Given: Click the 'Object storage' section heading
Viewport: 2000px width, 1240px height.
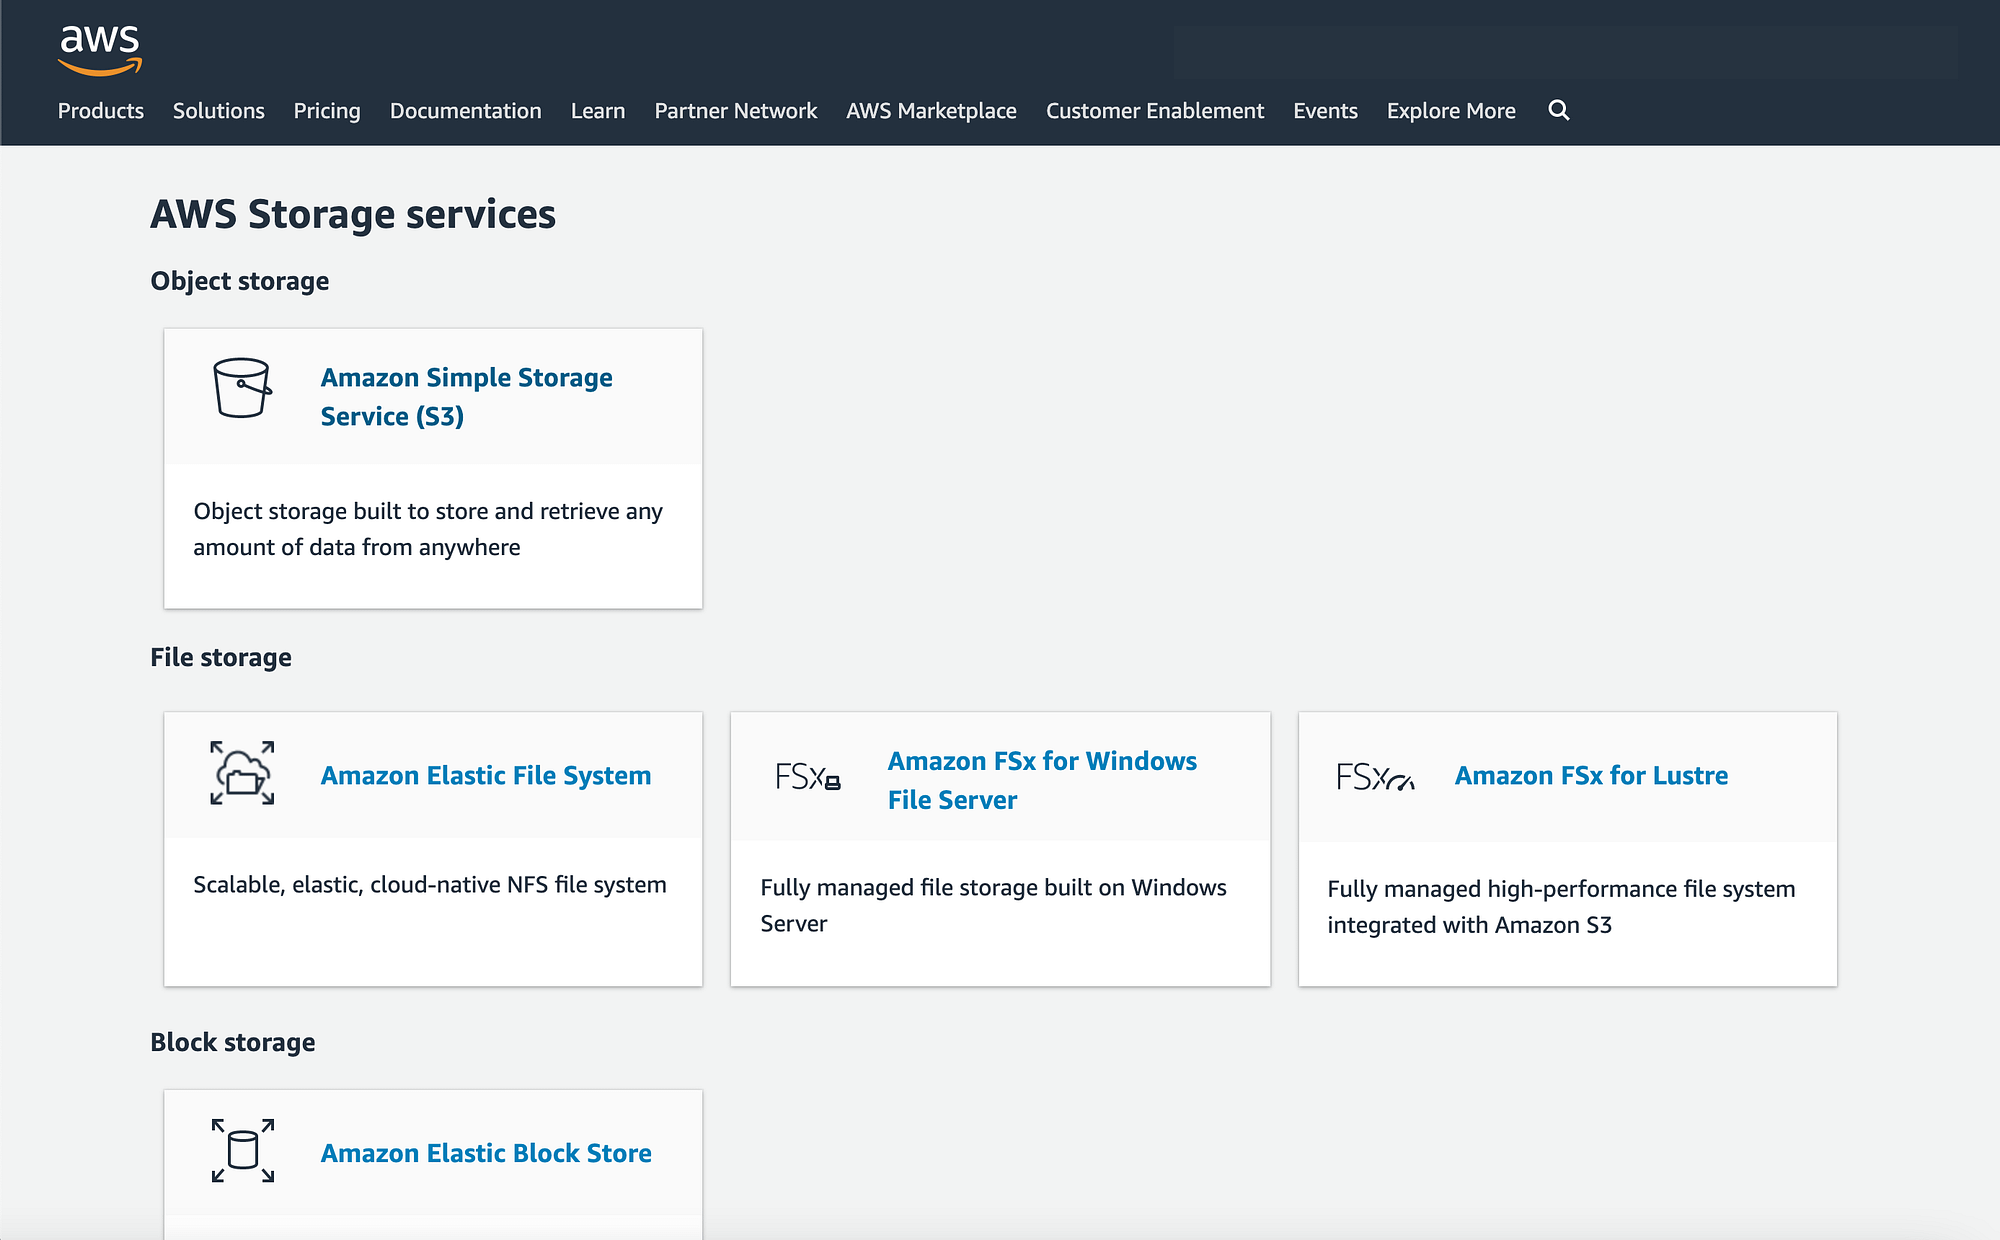Looking at the screenshot, I should click(x=240, y=282).
